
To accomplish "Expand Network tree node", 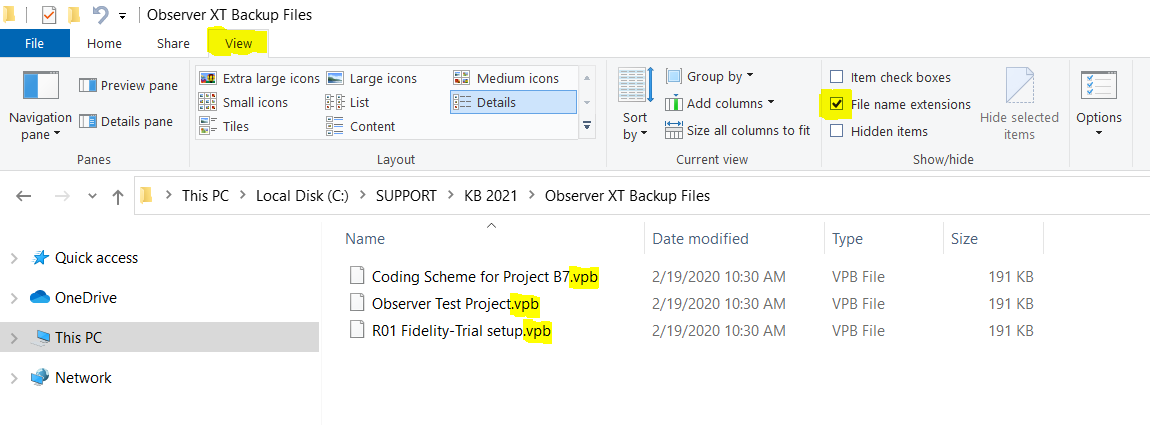I will tap(13, 378).
